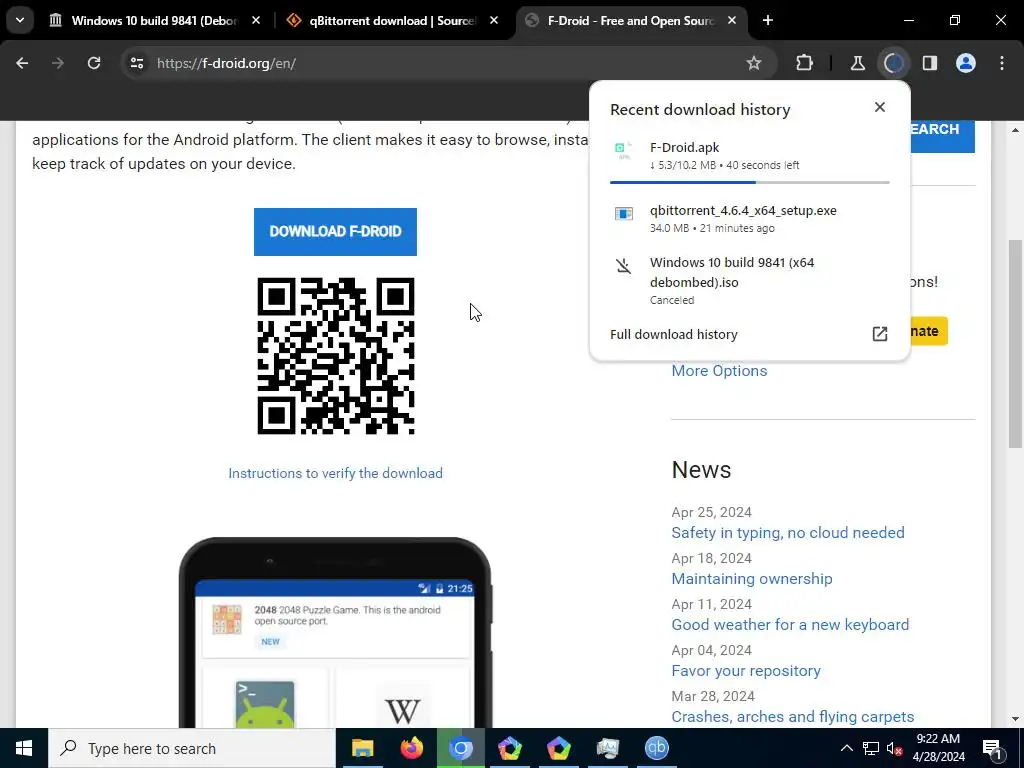
Task: Click the F-Droid QR code image
Action: [x=336, y=356]
